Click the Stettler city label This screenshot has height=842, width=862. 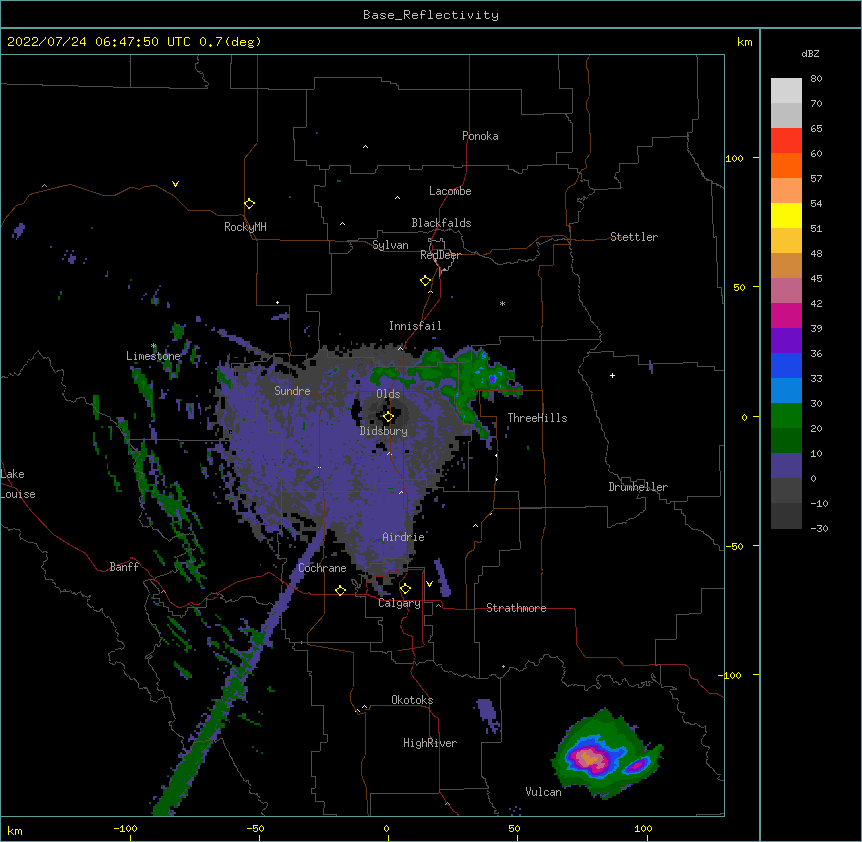634,237
